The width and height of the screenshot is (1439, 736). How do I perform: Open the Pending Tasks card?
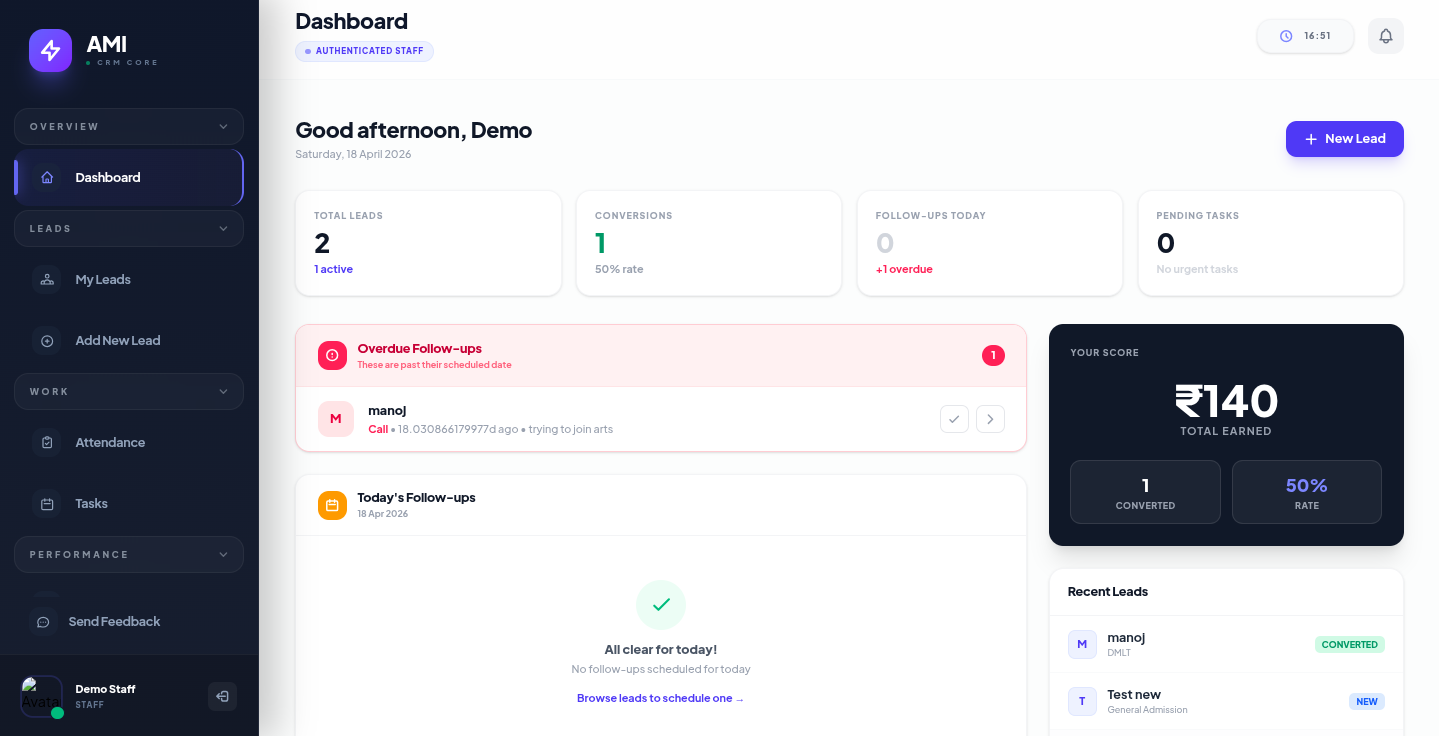pos(1271,243)
